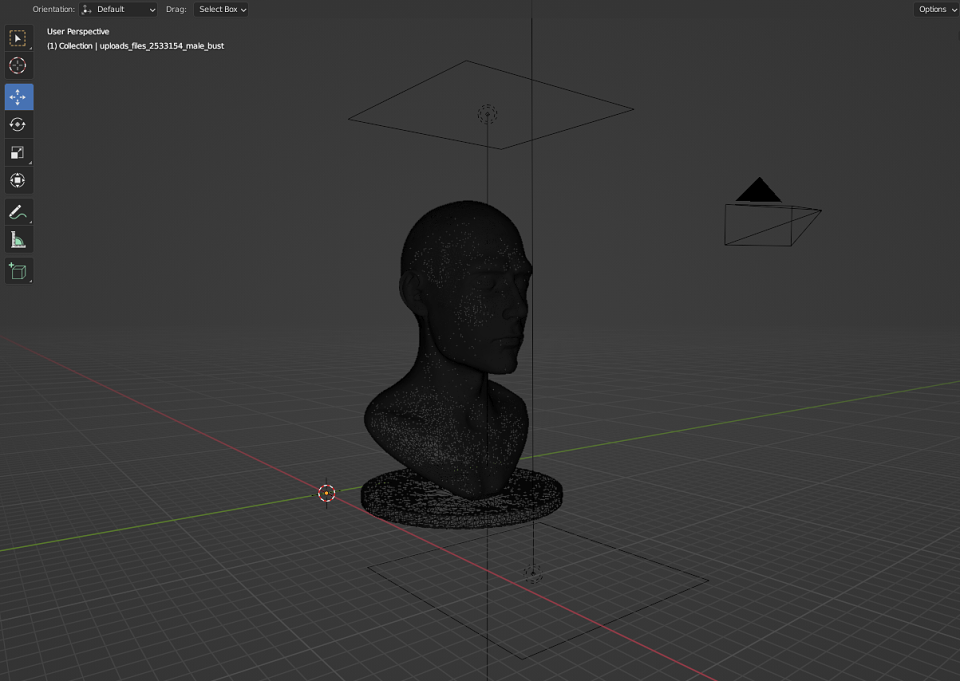This screenshot has width=960, height=681.
Task: Select the Select Box tool icon
Action: (x=18, y=39)
